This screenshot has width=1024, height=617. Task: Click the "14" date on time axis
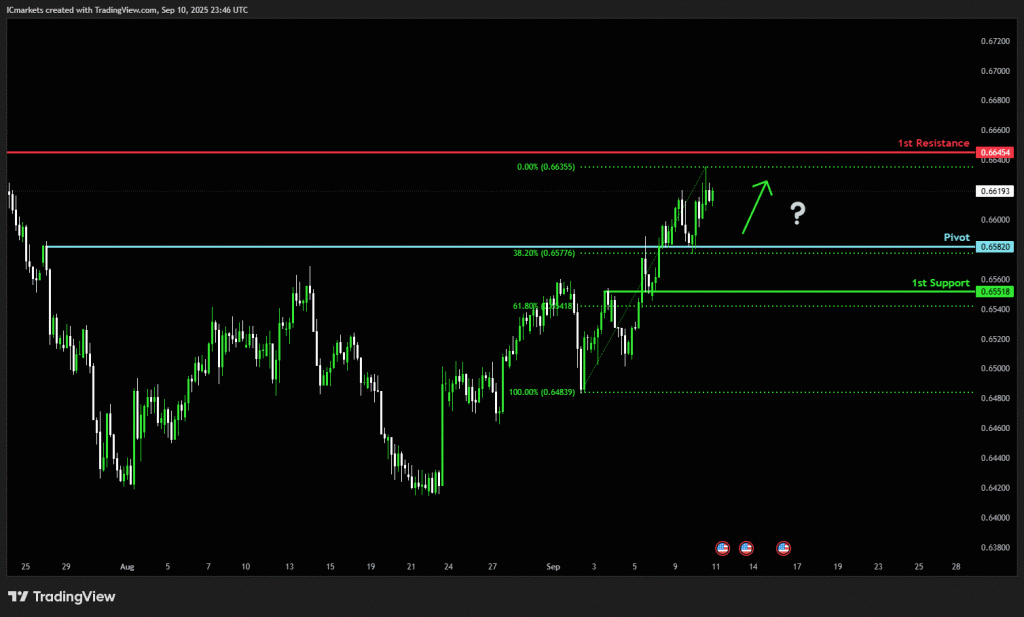click(753, 567)
